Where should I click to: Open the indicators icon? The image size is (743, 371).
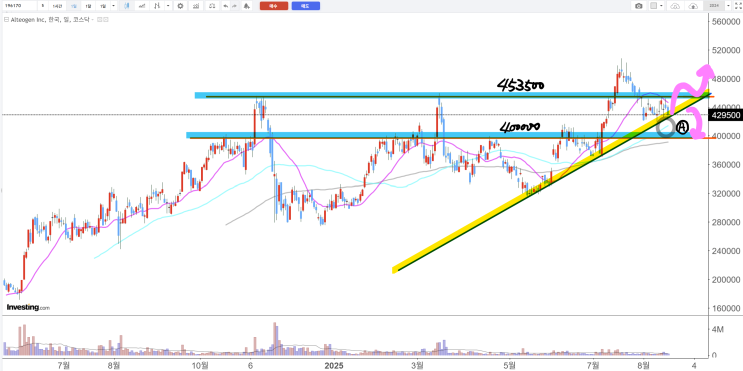[196, 6]
